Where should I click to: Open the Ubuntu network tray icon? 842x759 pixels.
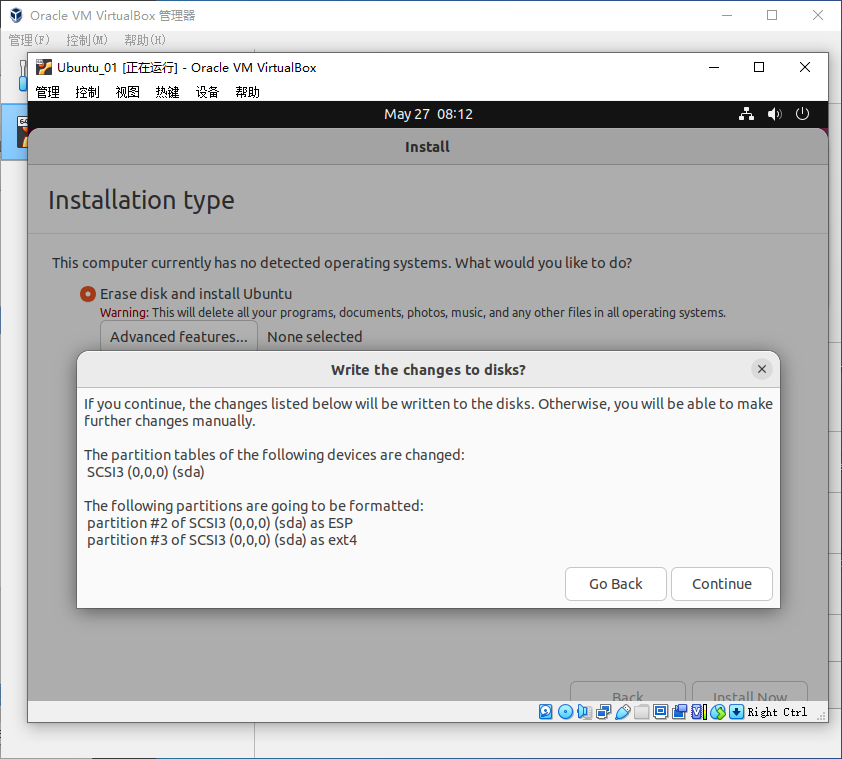point(746,114)
